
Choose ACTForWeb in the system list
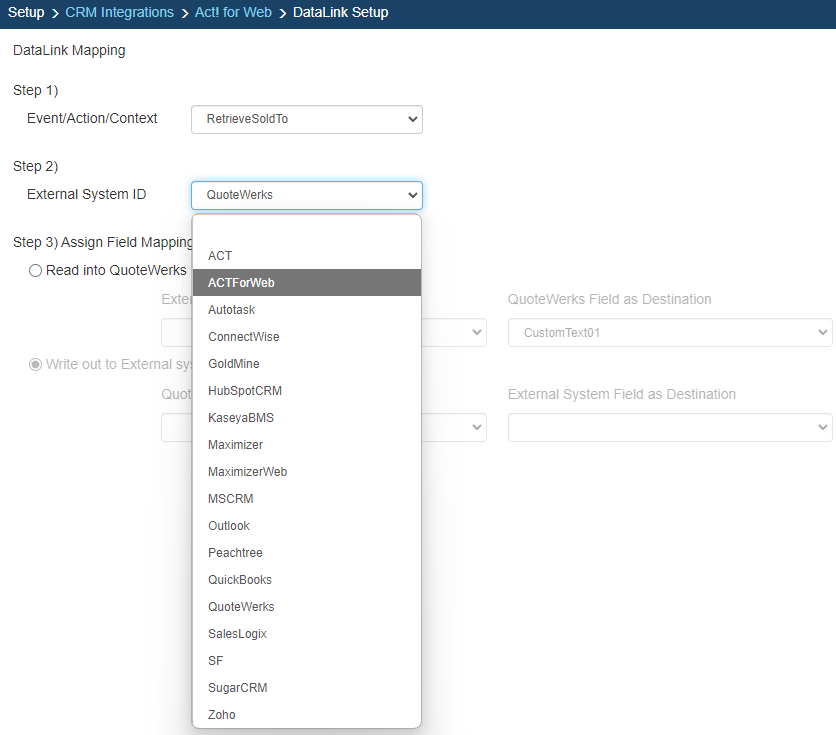pyautogui.click(x=241, y=283)
